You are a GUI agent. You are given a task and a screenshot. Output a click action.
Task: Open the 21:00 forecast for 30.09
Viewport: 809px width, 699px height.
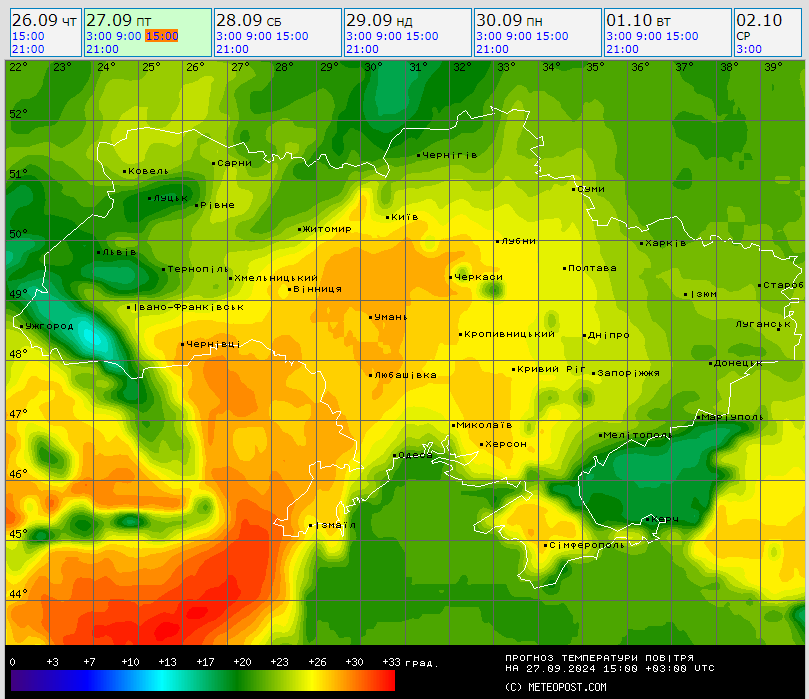(x=492, y=49)
